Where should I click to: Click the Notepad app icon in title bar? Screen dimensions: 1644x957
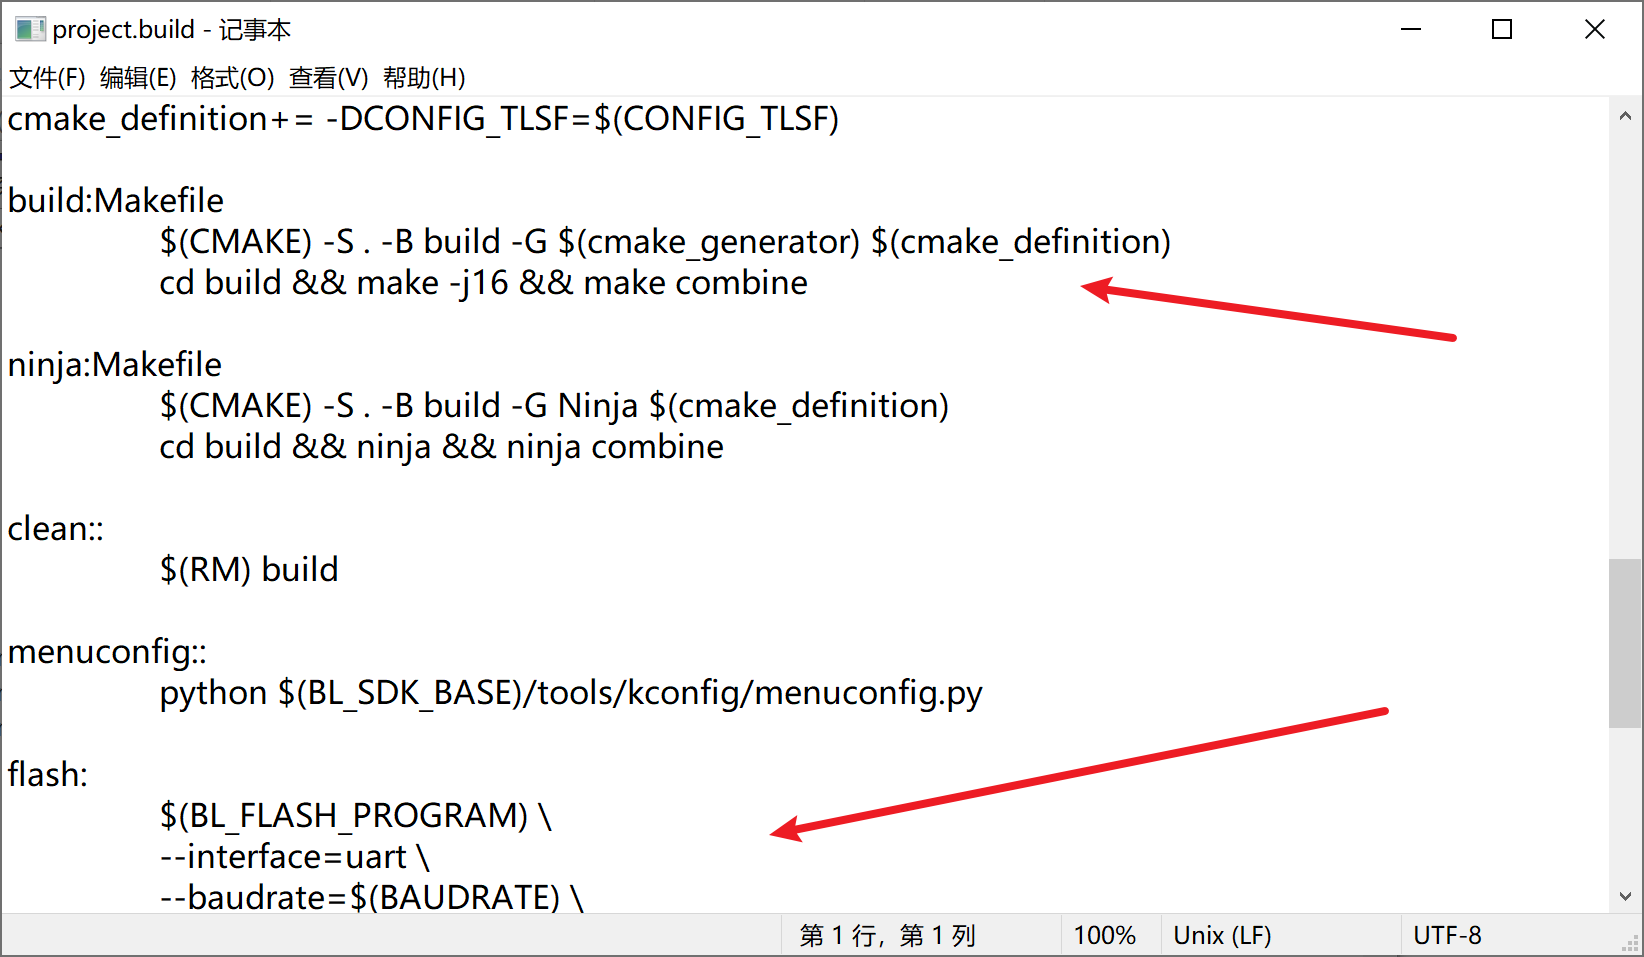pyautogui.click(x=30, y=29)
